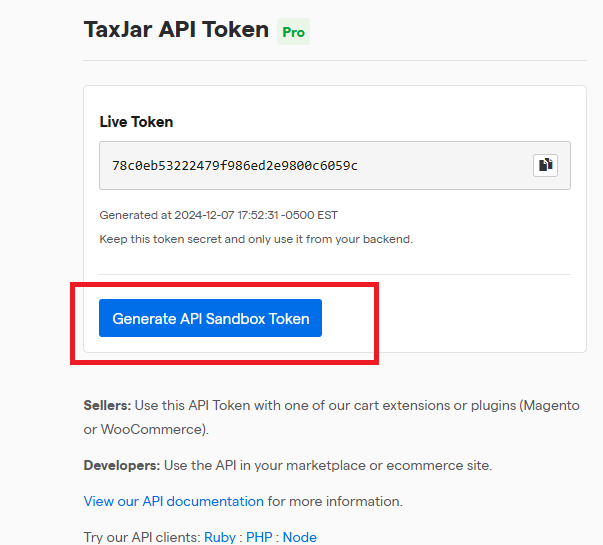Screen dimensions: 603x545
Task: Click the Keep this token secret note
Action: (x=256, y=239)
